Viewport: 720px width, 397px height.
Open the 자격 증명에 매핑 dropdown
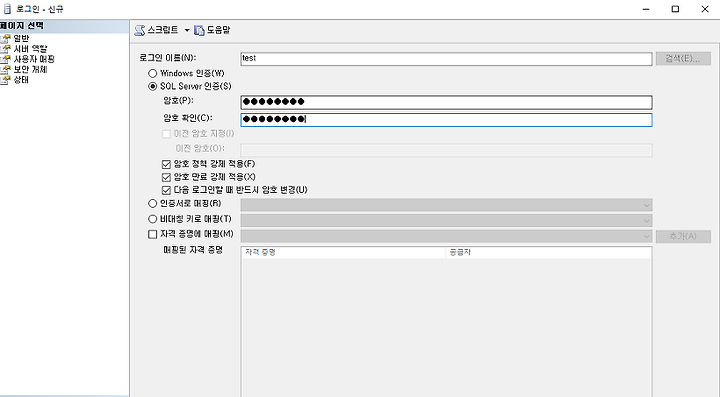click(446, 236)
